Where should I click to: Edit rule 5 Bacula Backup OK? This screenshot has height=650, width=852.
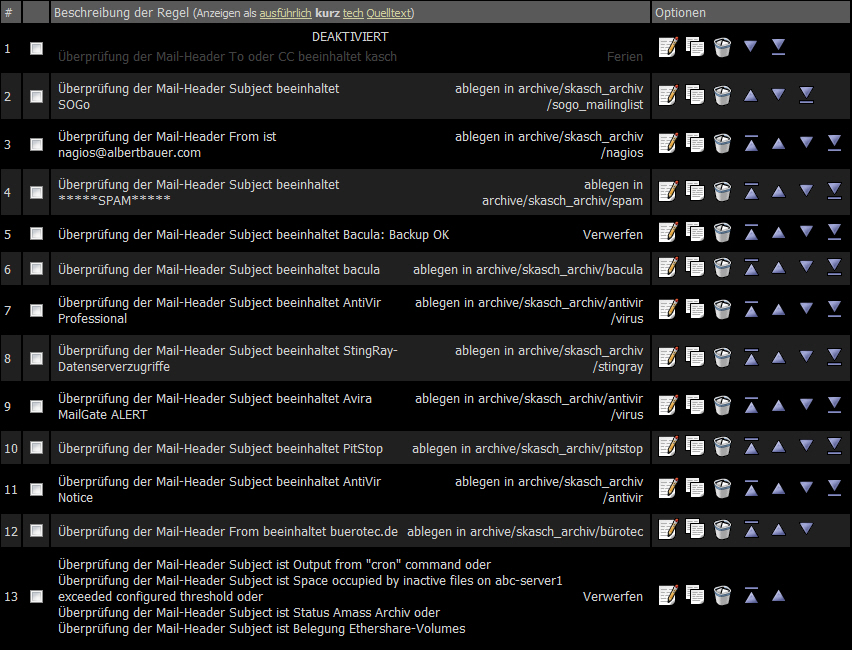tap(668, 233)
